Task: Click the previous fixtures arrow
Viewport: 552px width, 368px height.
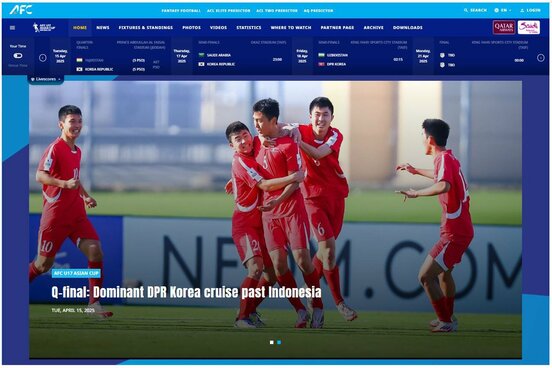Action: [x=43, y=58]
